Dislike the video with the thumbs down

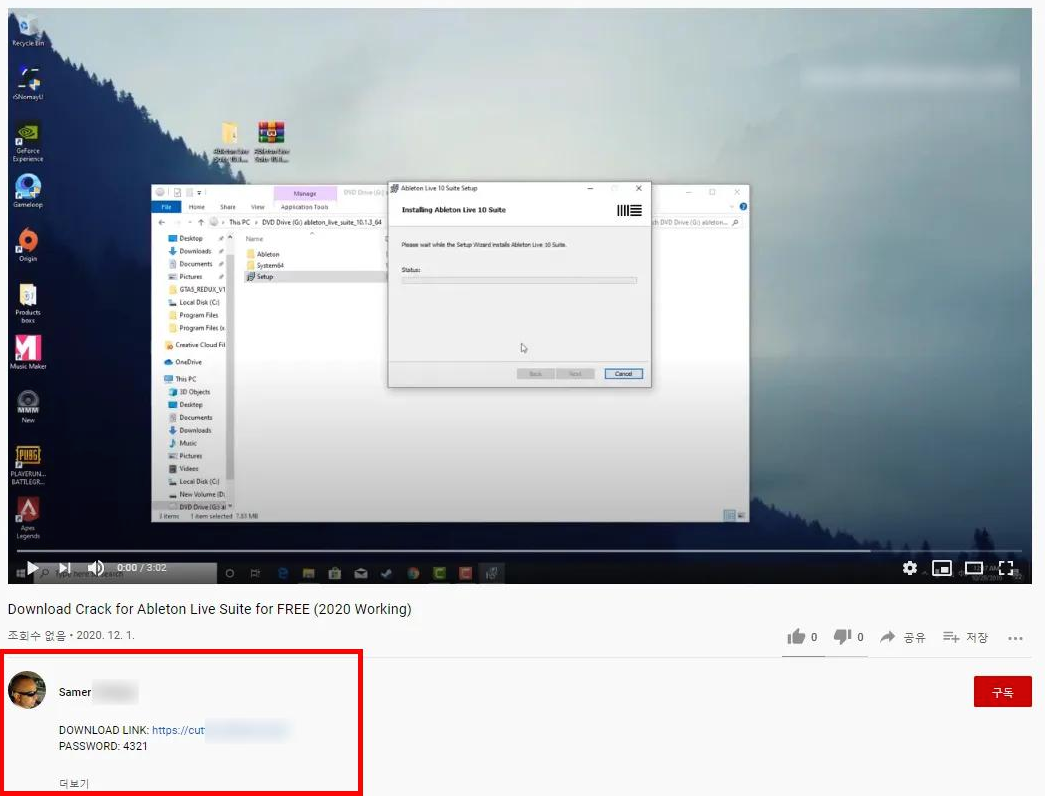[848, 637]
